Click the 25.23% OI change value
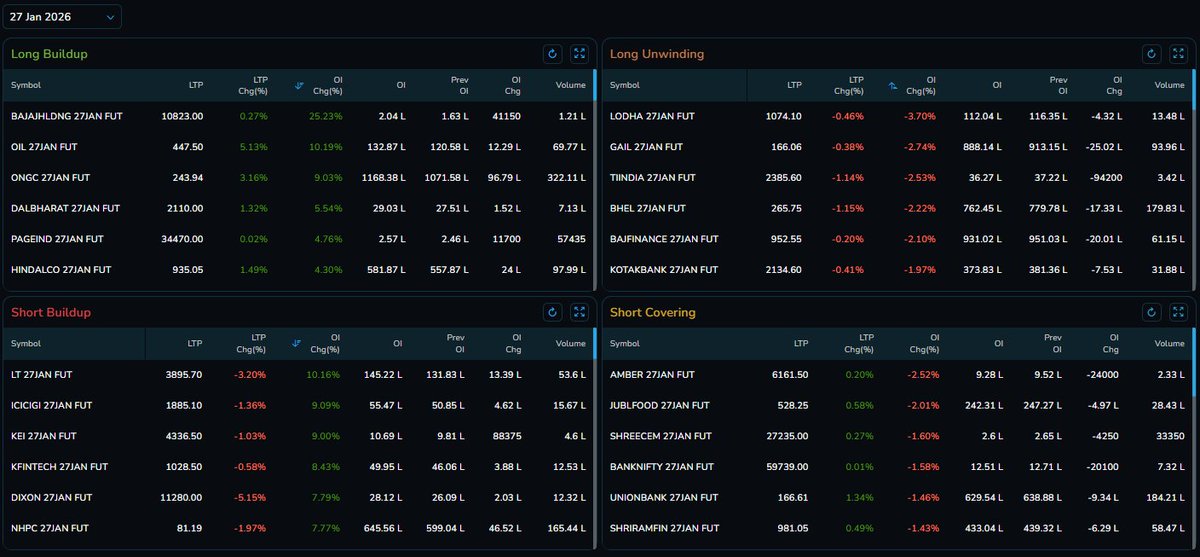 [x=326, y=116]
